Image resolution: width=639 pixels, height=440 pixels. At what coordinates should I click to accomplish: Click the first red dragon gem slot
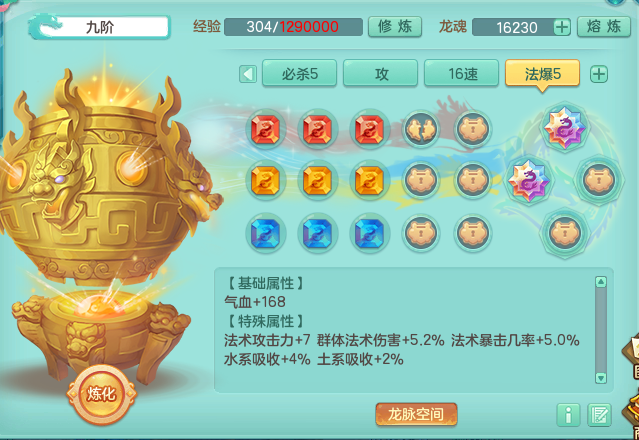(x=266, y=130)
